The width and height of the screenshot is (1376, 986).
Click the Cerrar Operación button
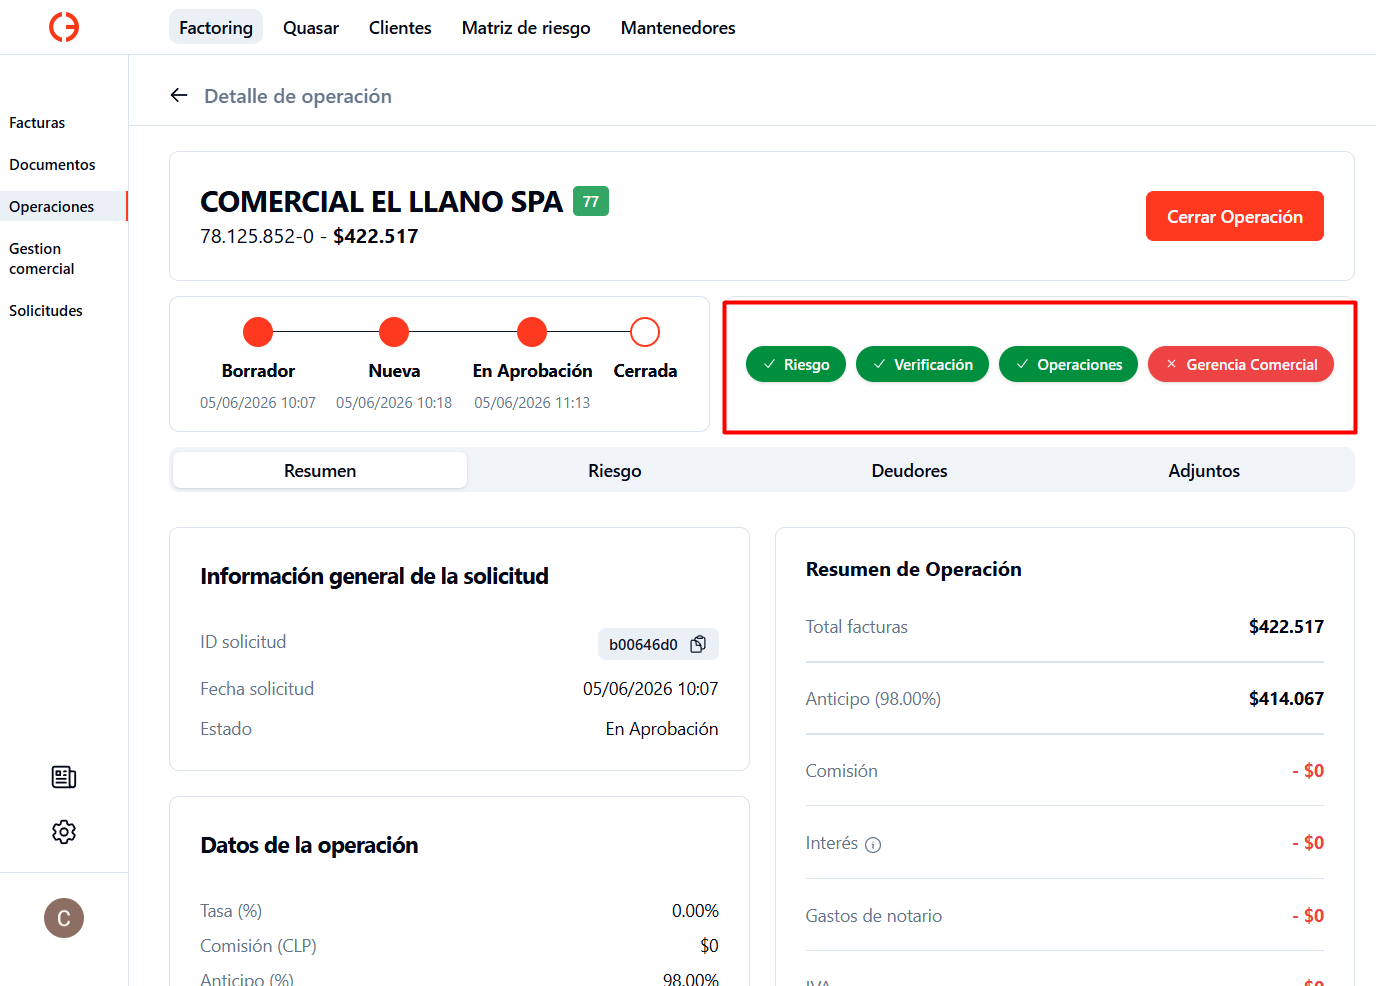pos(1235,216)
